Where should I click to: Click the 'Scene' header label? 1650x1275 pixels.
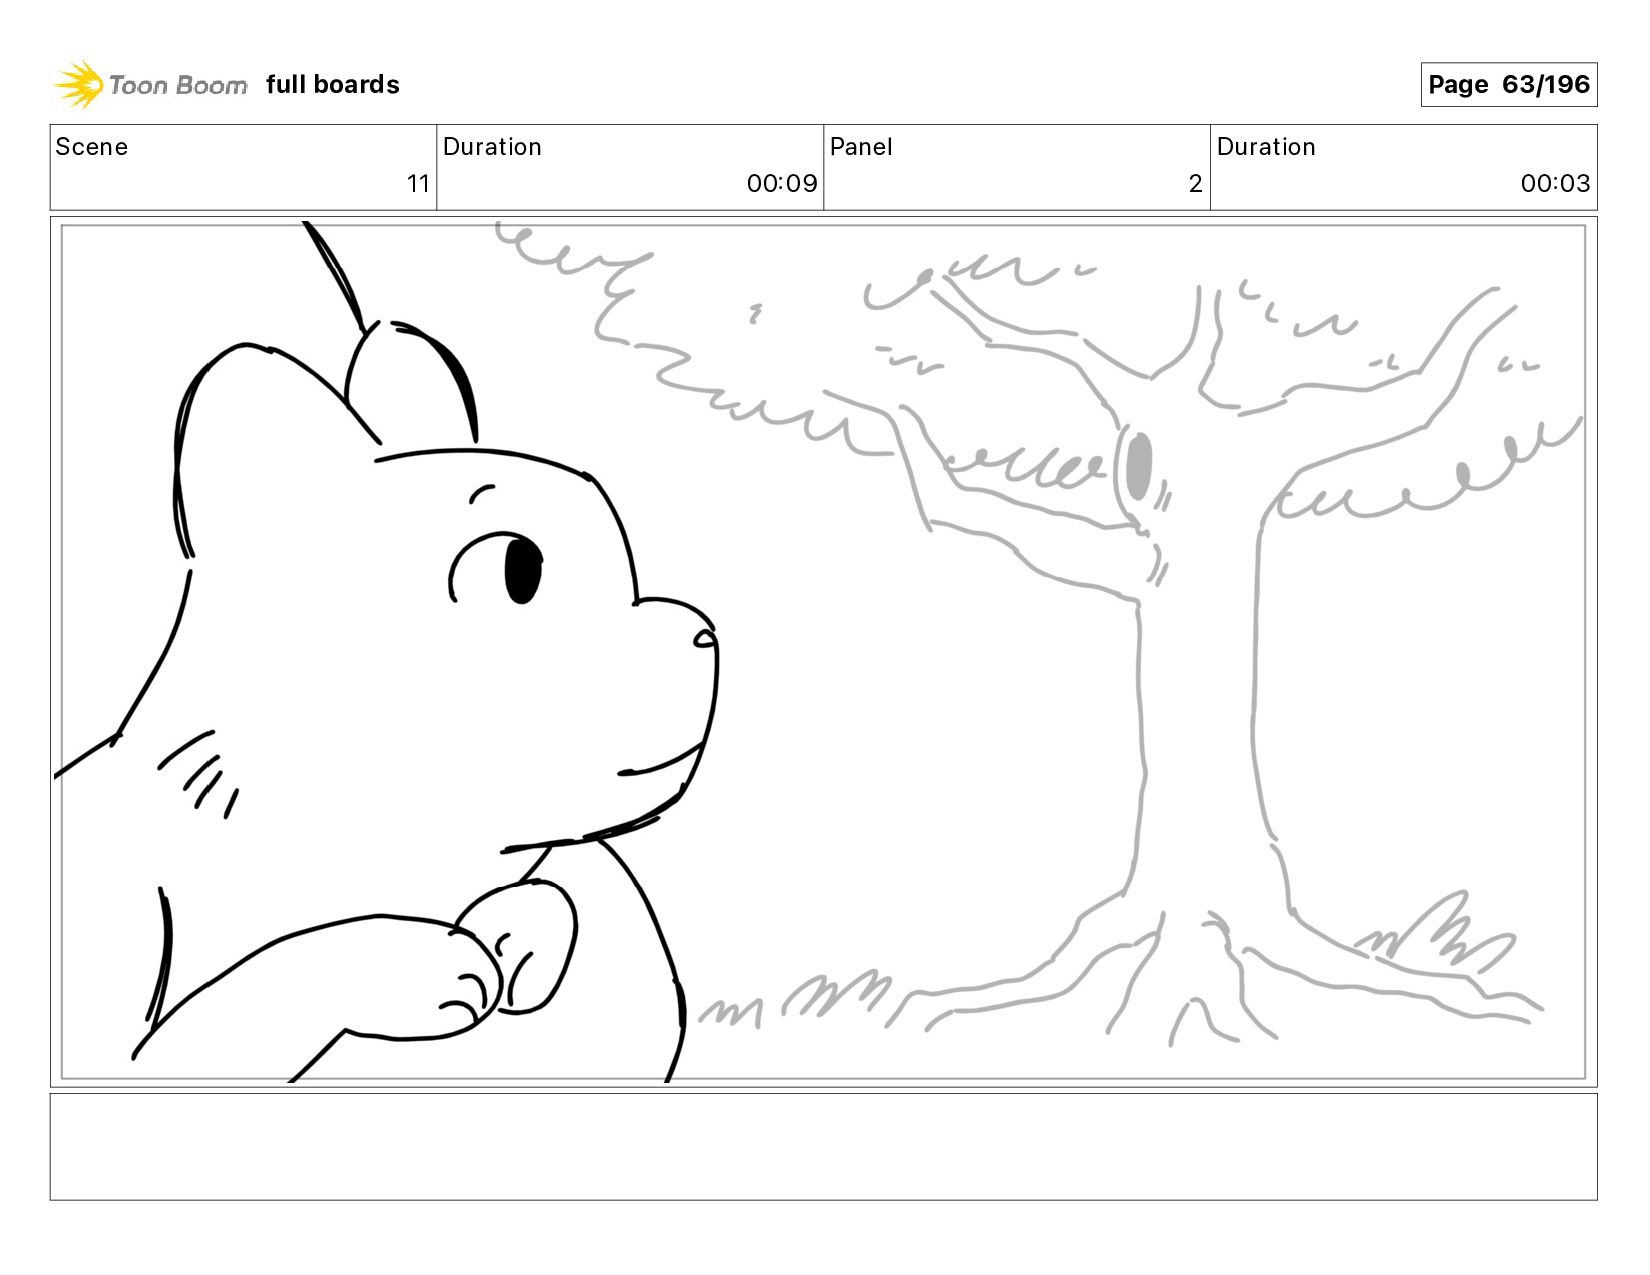92,147
